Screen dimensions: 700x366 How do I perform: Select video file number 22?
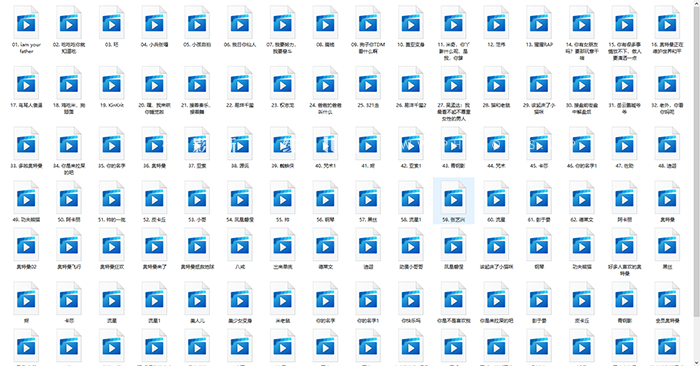pyautogui.click(x=240, y=87)
